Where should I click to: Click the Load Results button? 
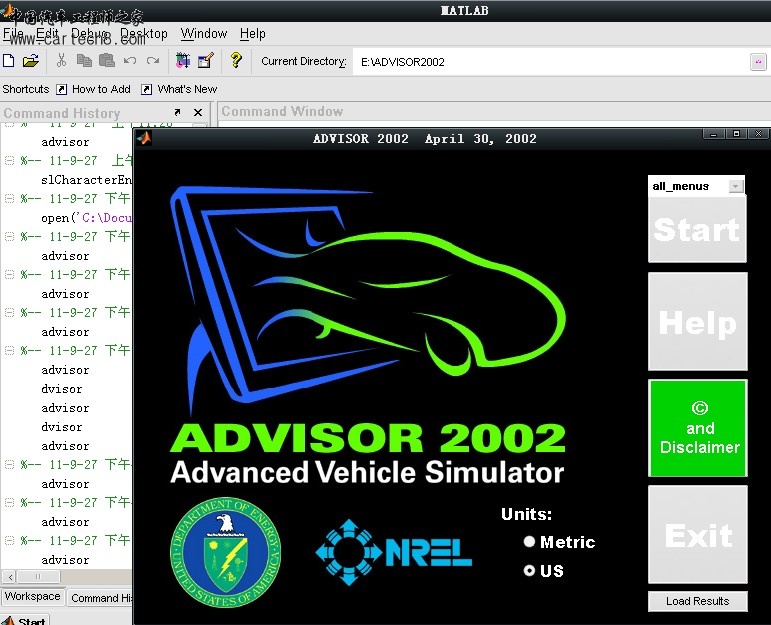coord(698,601)
